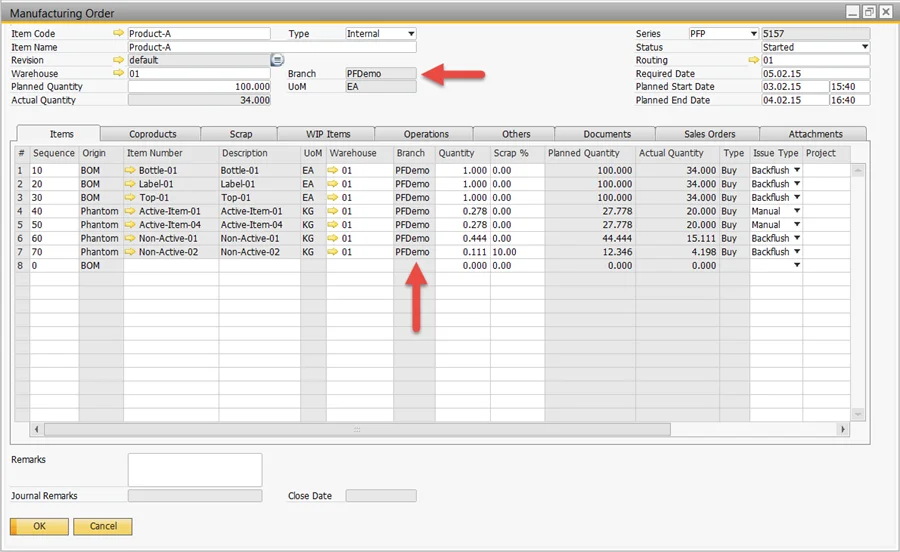The image size is (900, 552).
Task: Click the Planned Quantity cell 44.444
Action: coord(590,238)
